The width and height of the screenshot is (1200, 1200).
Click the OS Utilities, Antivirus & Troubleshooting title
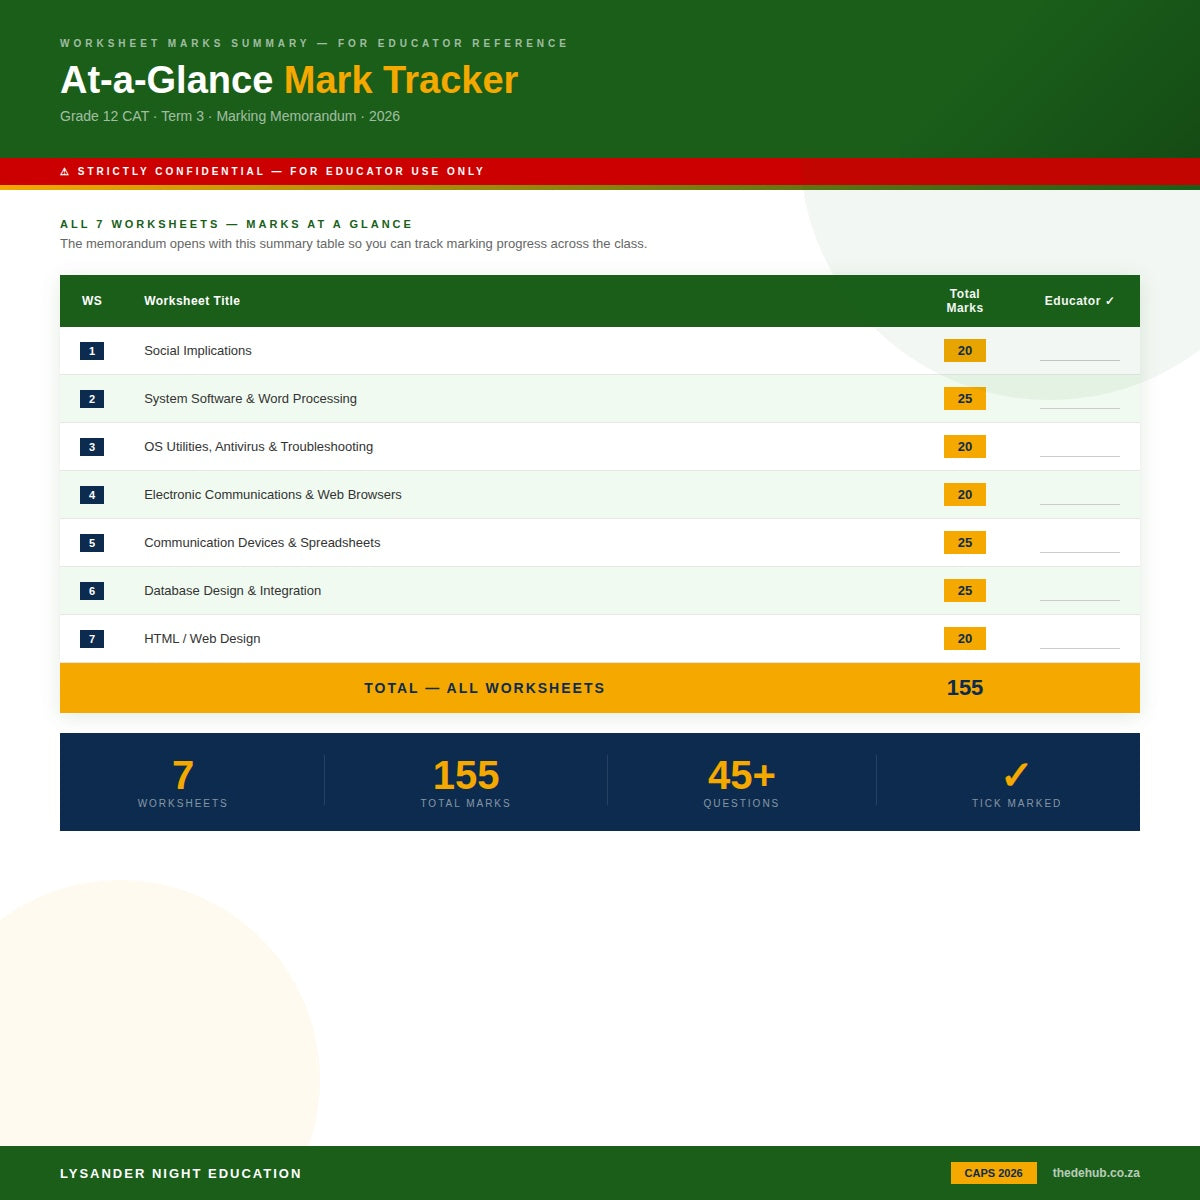(258, 447)
